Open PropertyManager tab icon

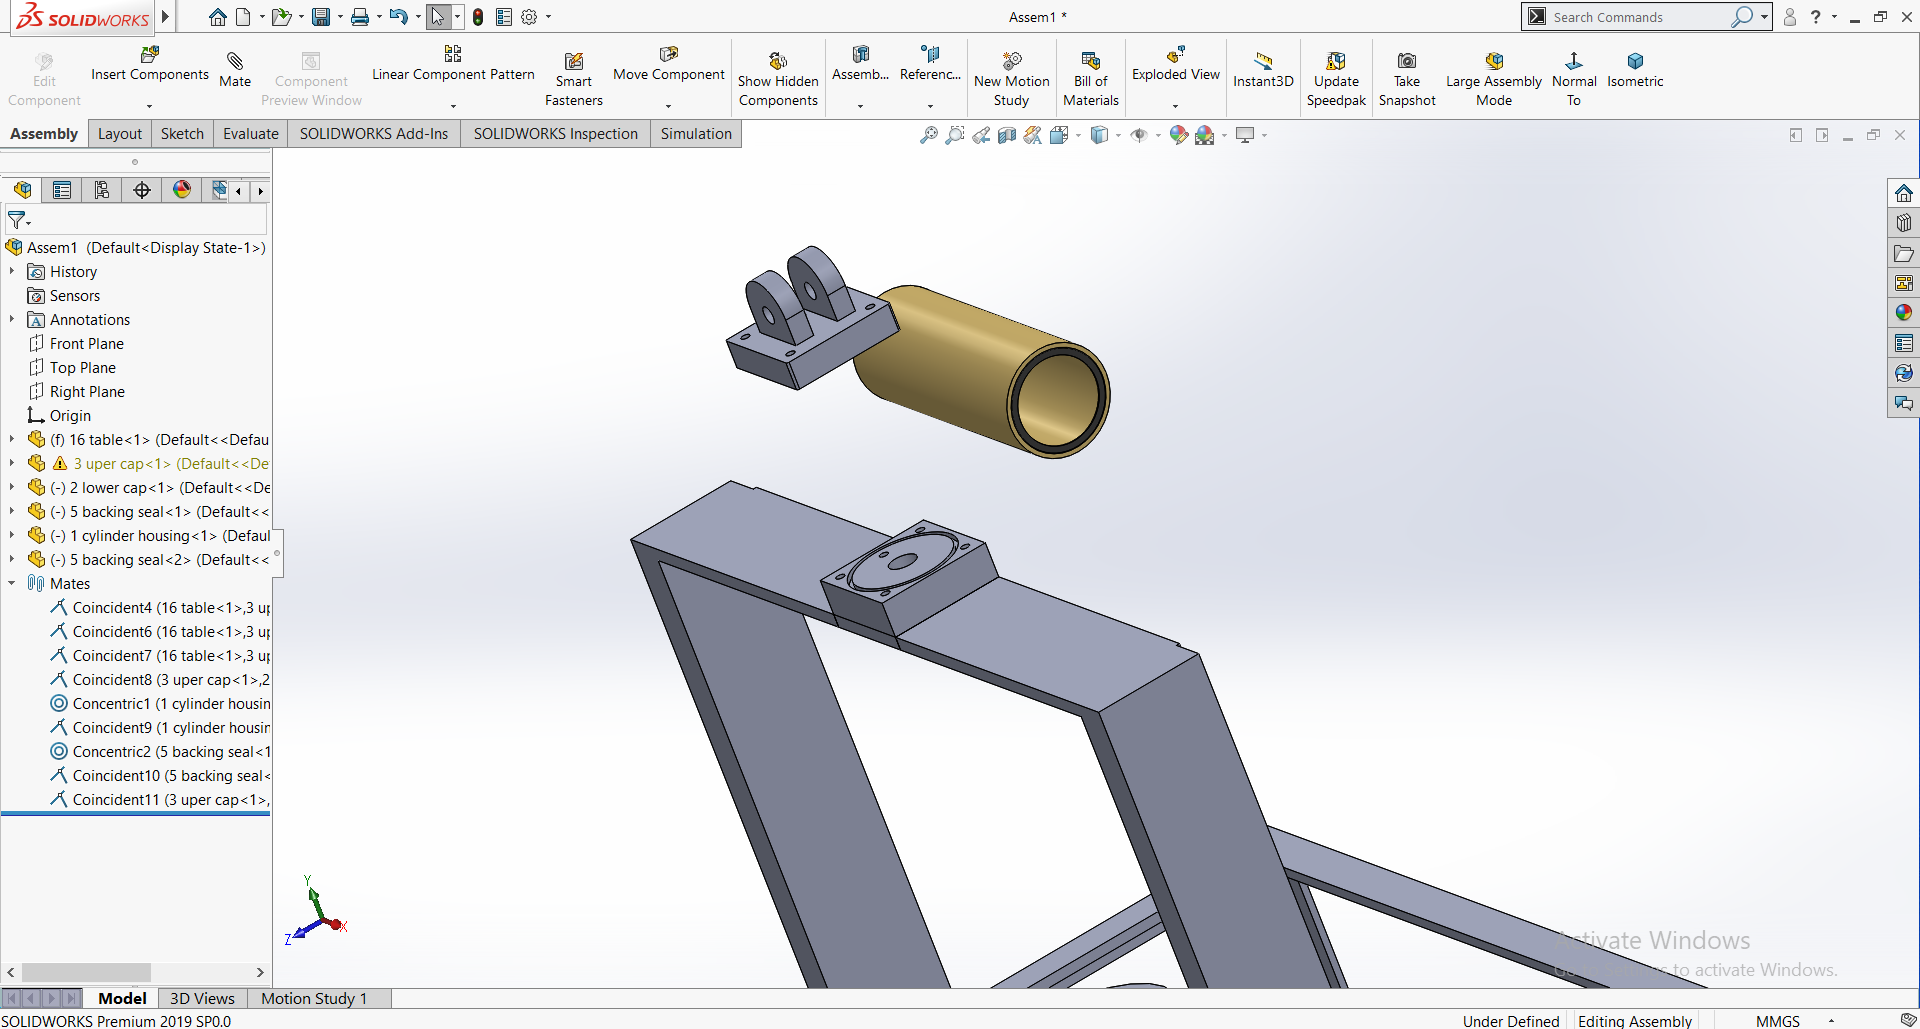pyautogui.click(x=62, y=190)
